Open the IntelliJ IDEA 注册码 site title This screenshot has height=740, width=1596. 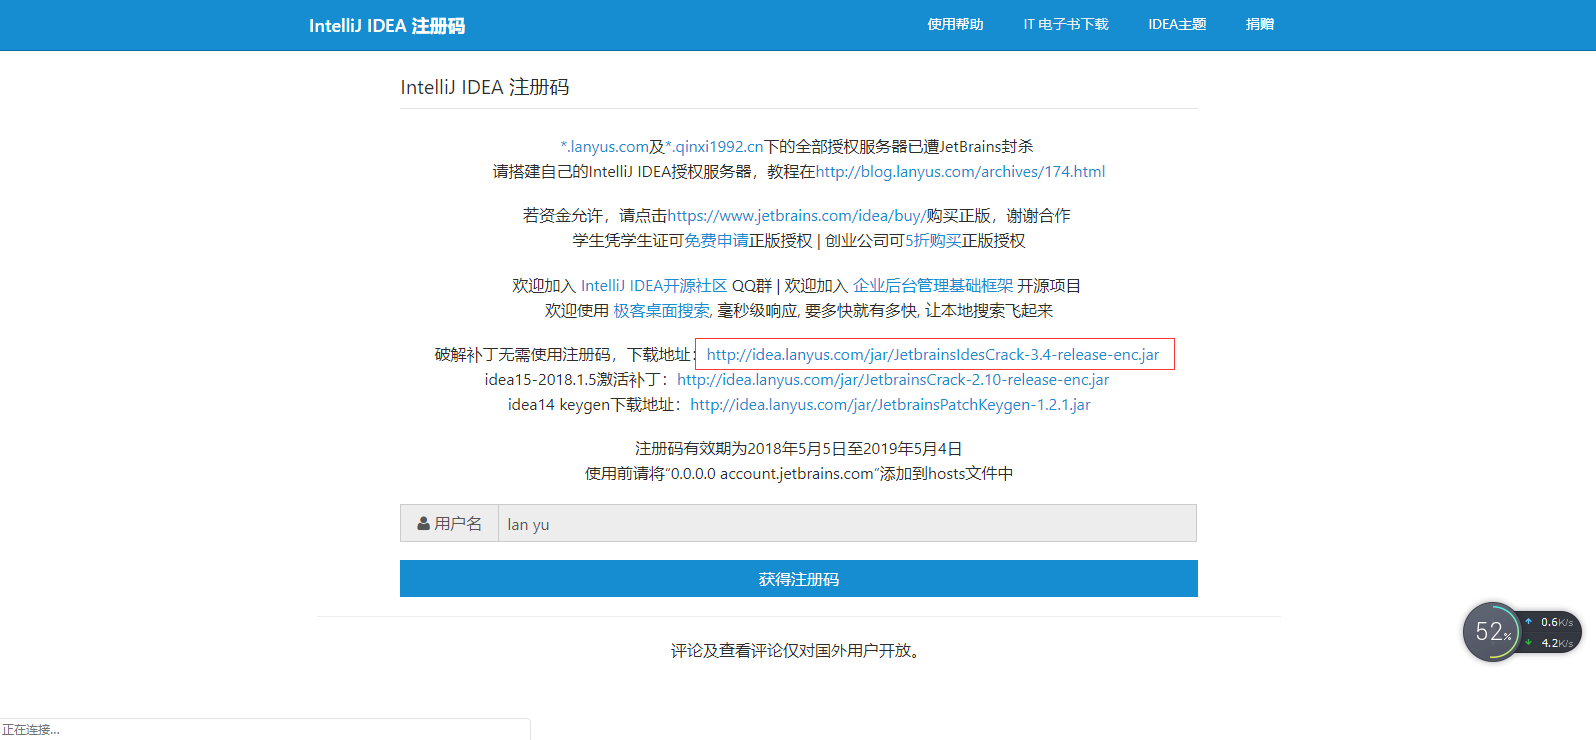[387, 26]
